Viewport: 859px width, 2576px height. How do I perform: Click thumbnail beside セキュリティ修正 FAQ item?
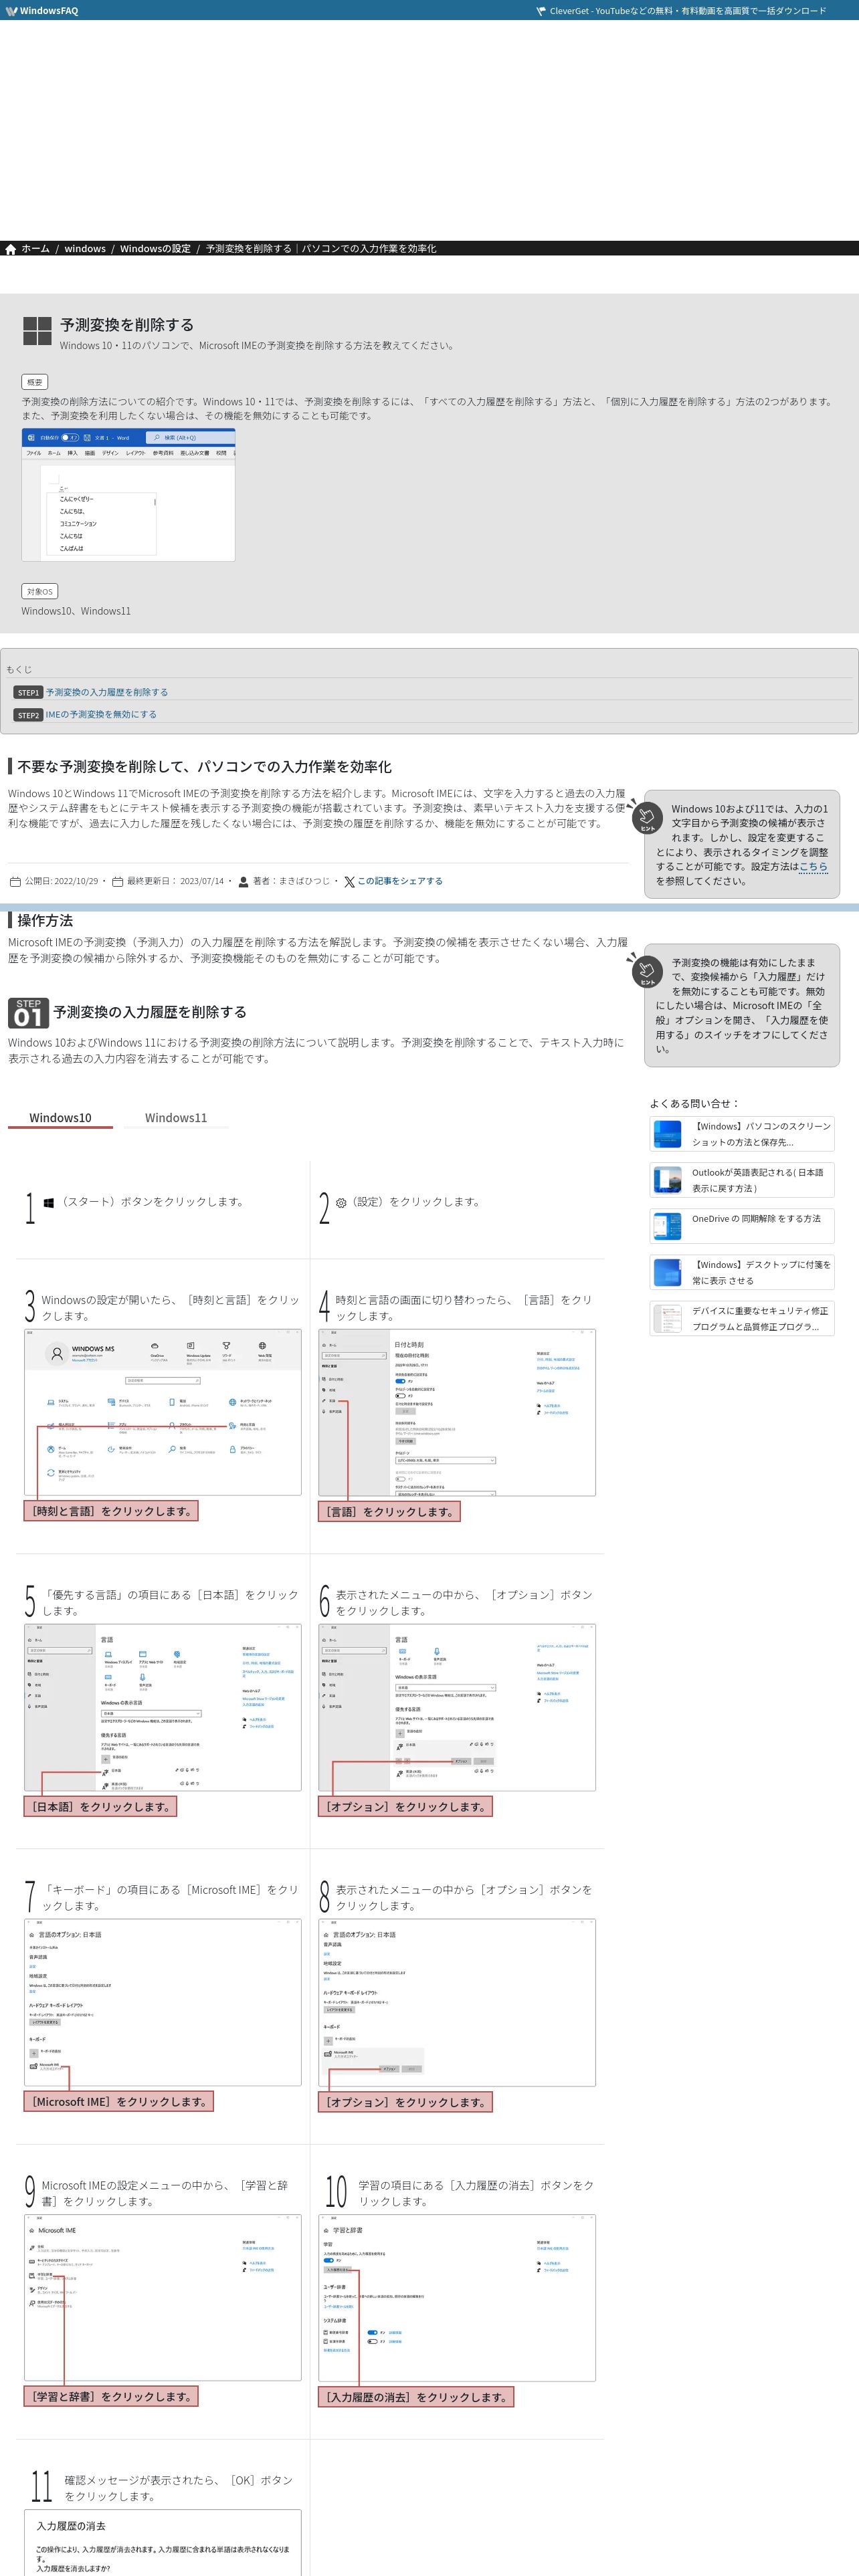pyautogui.click(x=667, y=1318)
